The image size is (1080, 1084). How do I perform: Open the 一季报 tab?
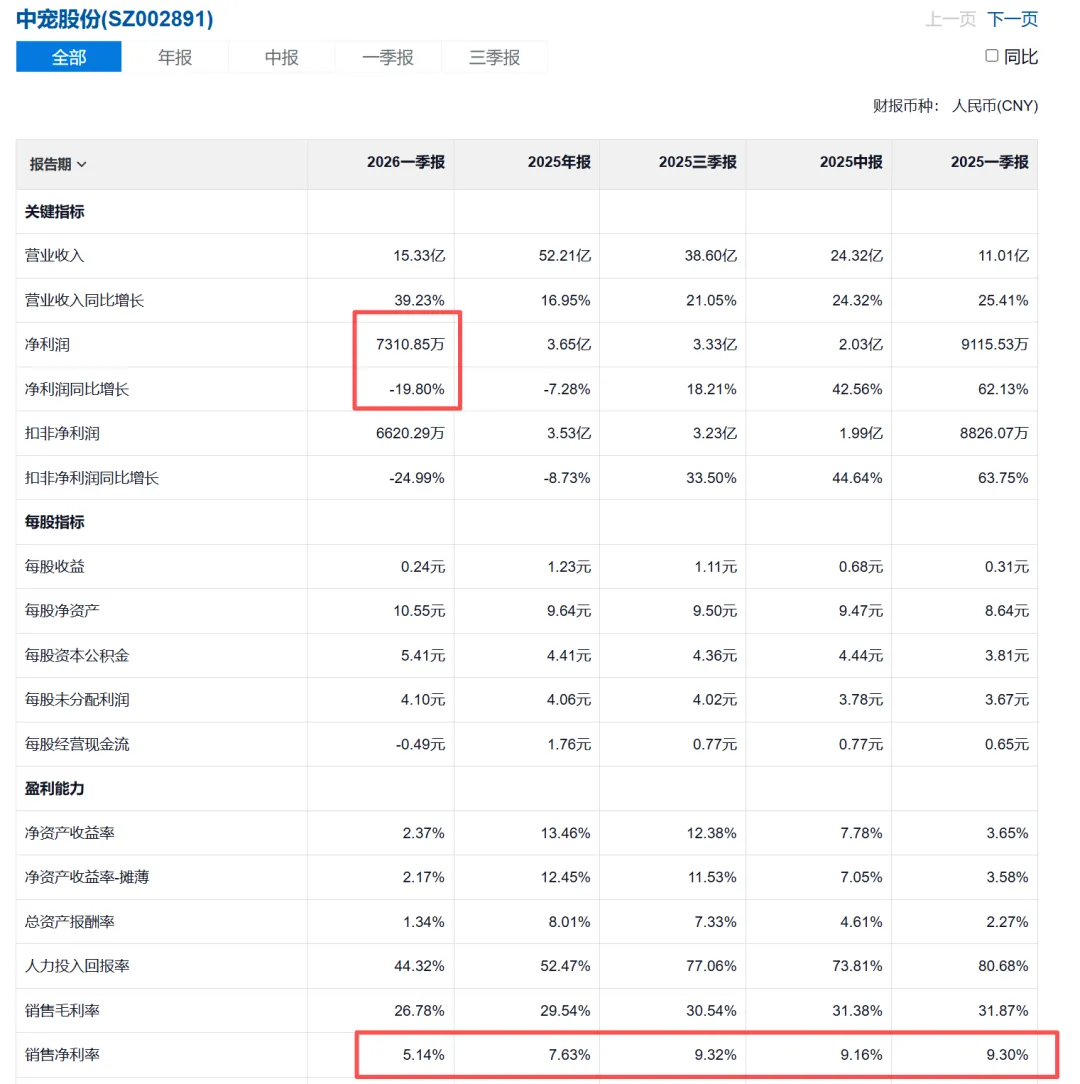tap(388, 57)
